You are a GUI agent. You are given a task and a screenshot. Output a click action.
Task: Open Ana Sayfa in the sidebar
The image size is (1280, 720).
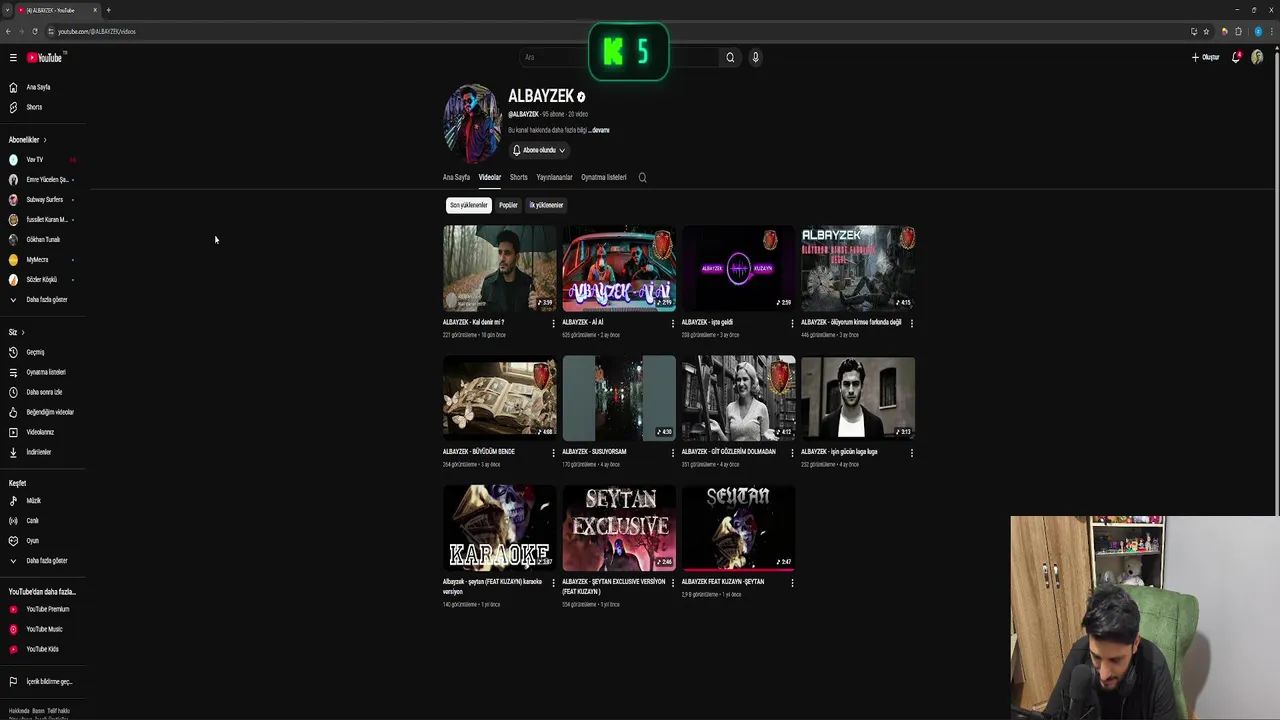click(x=40, y=87)
